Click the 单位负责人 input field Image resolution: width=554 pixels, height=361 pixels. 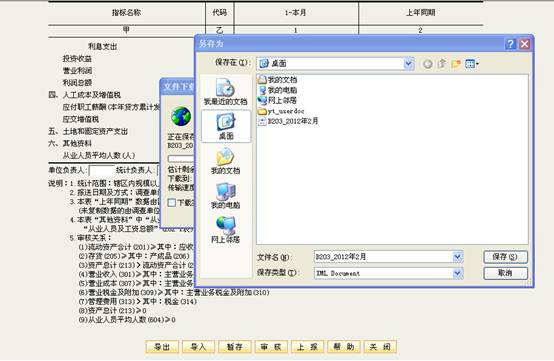[x=101, y=171]
